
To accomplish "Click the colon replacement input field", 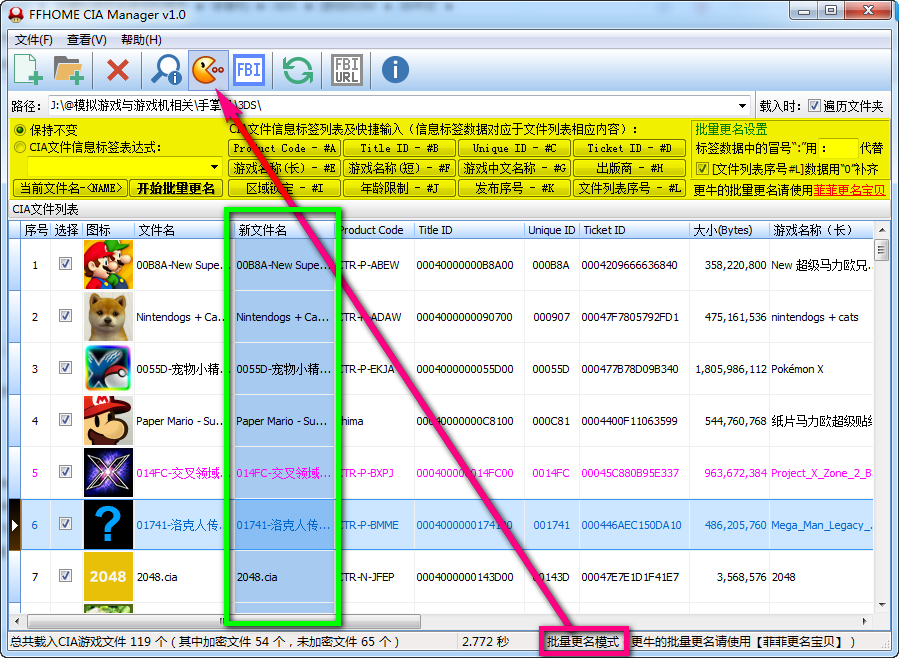I will pos(837,148).
